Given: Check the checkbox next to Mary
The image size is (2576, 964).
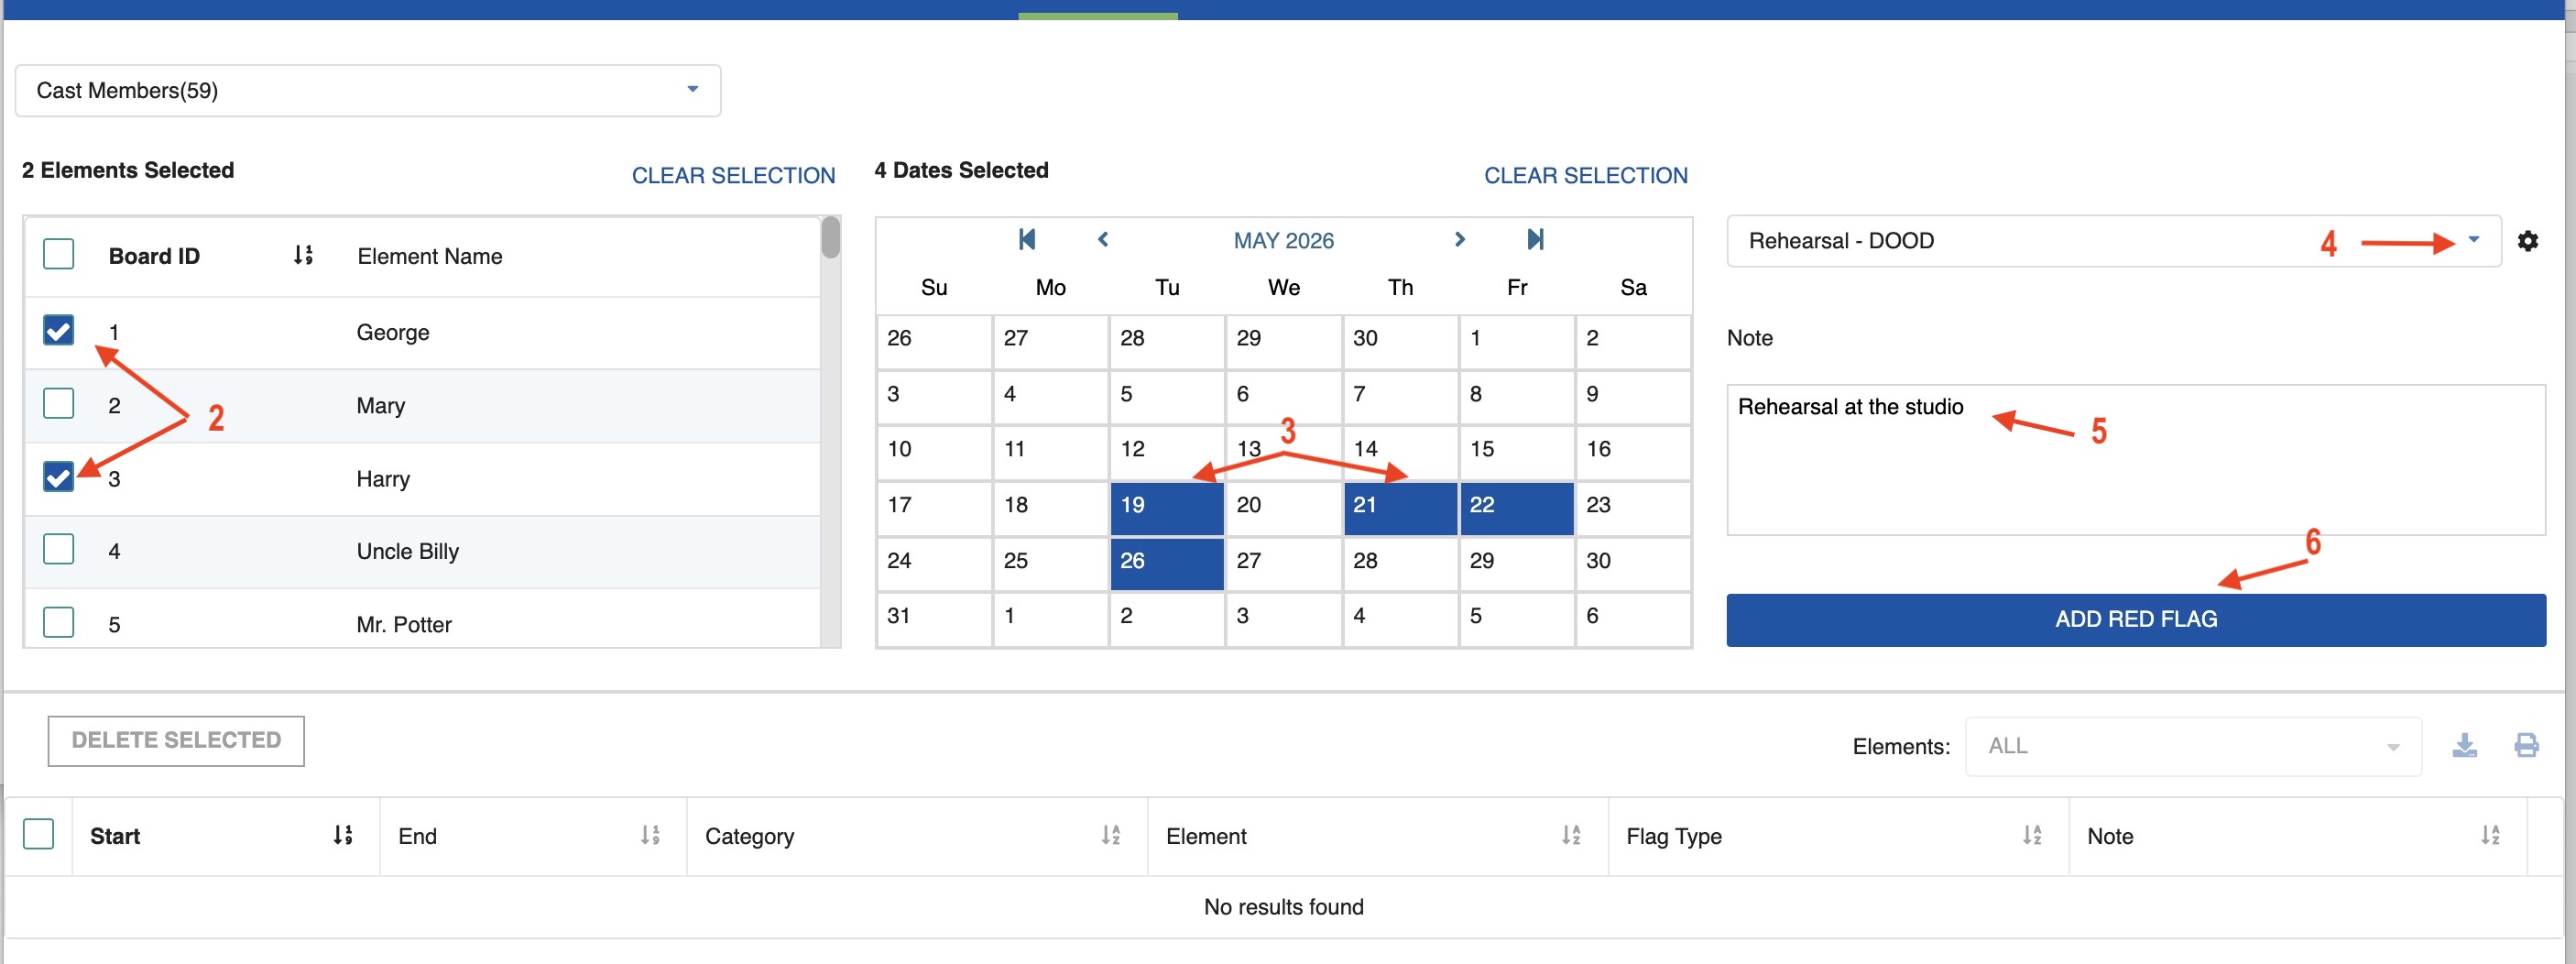Looking at the screenshot, I should 58,403.
